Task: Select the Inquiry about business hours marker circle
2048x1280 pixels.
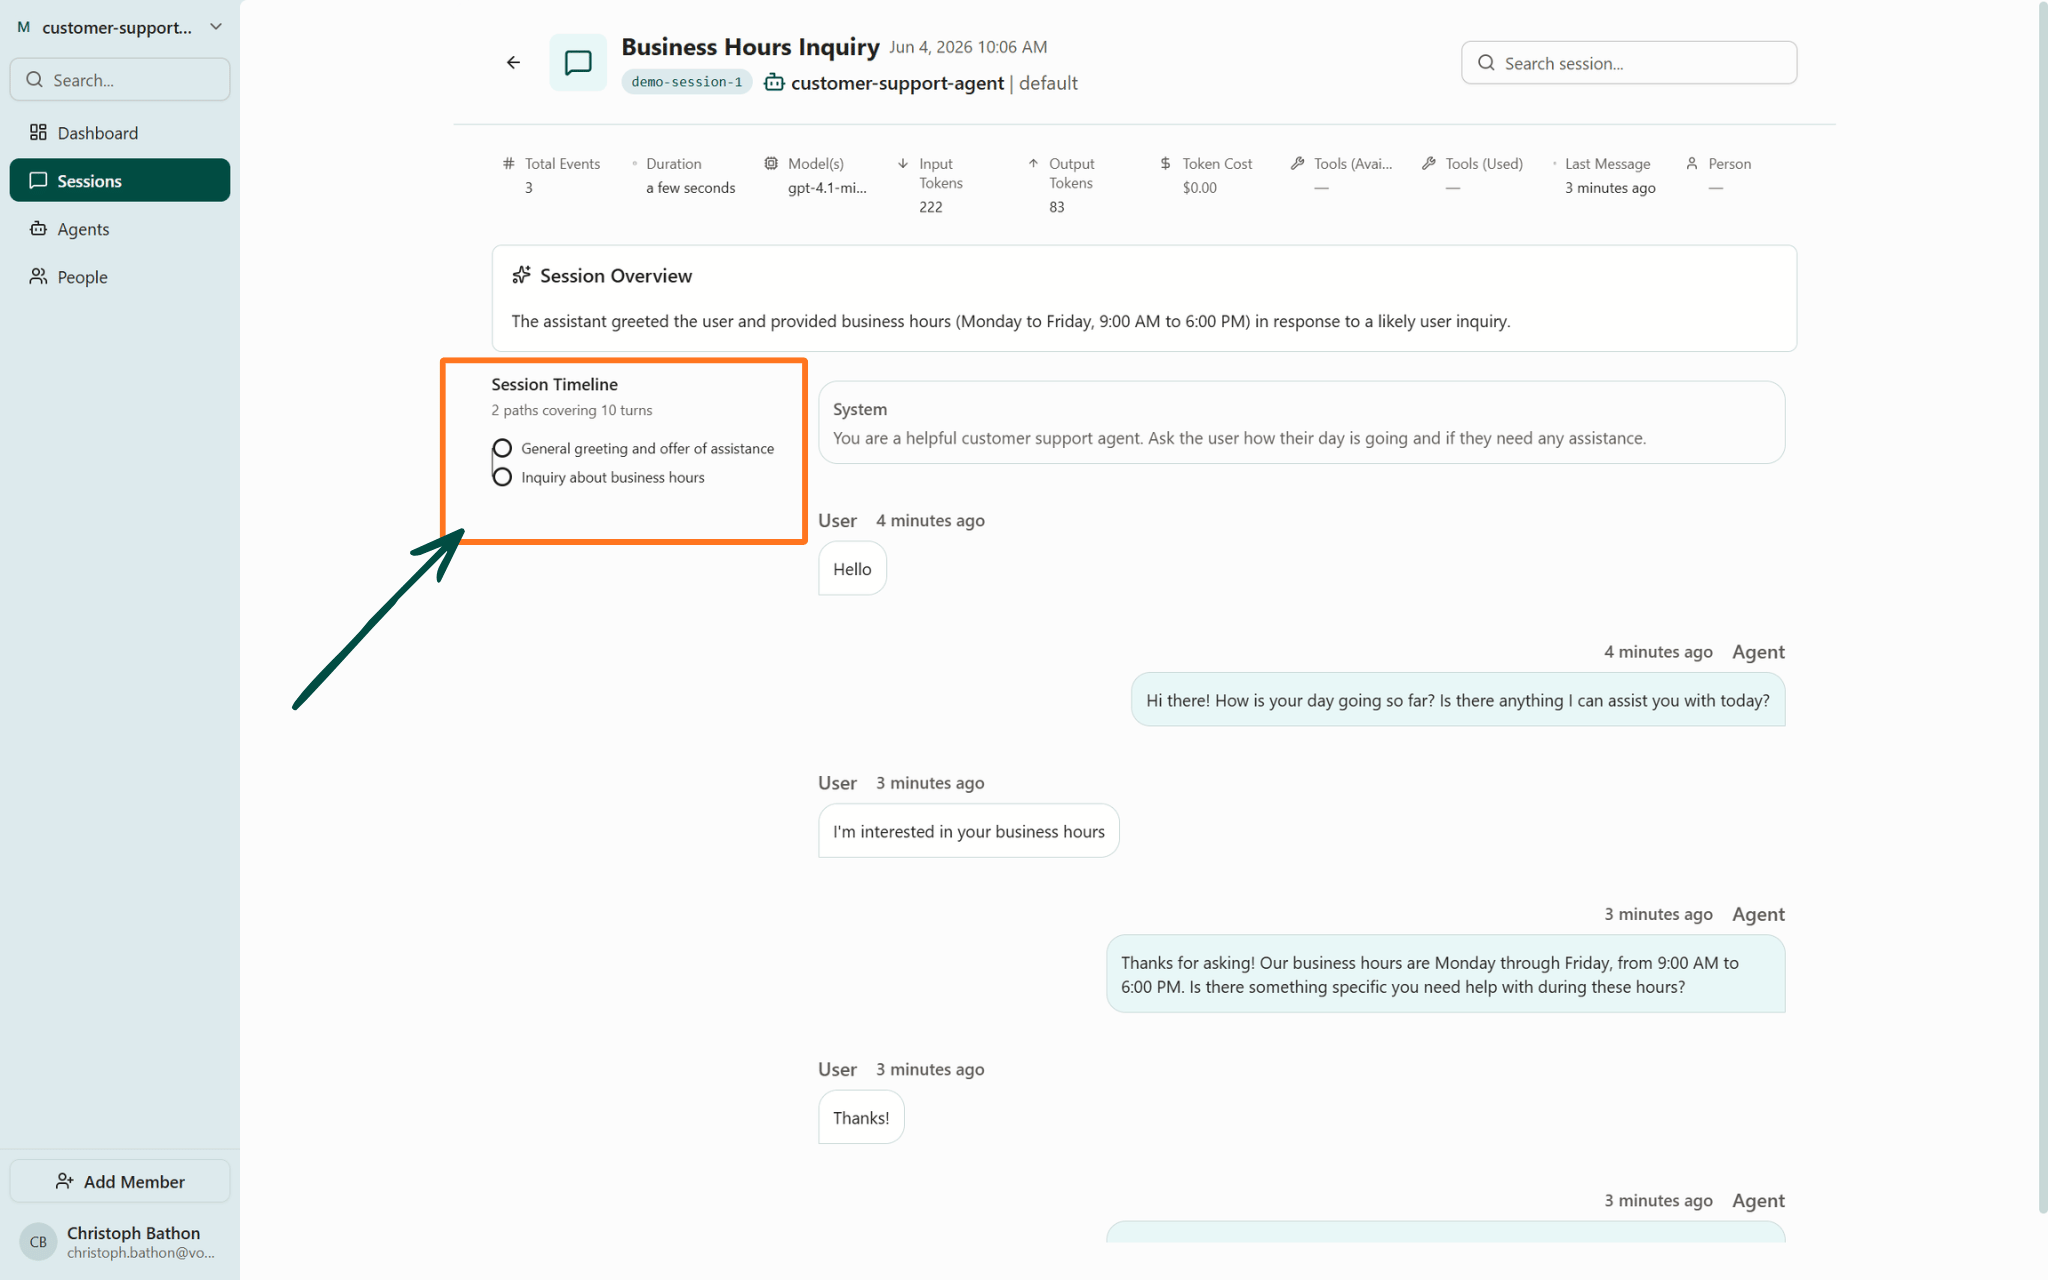Action: tap(502, 477)
